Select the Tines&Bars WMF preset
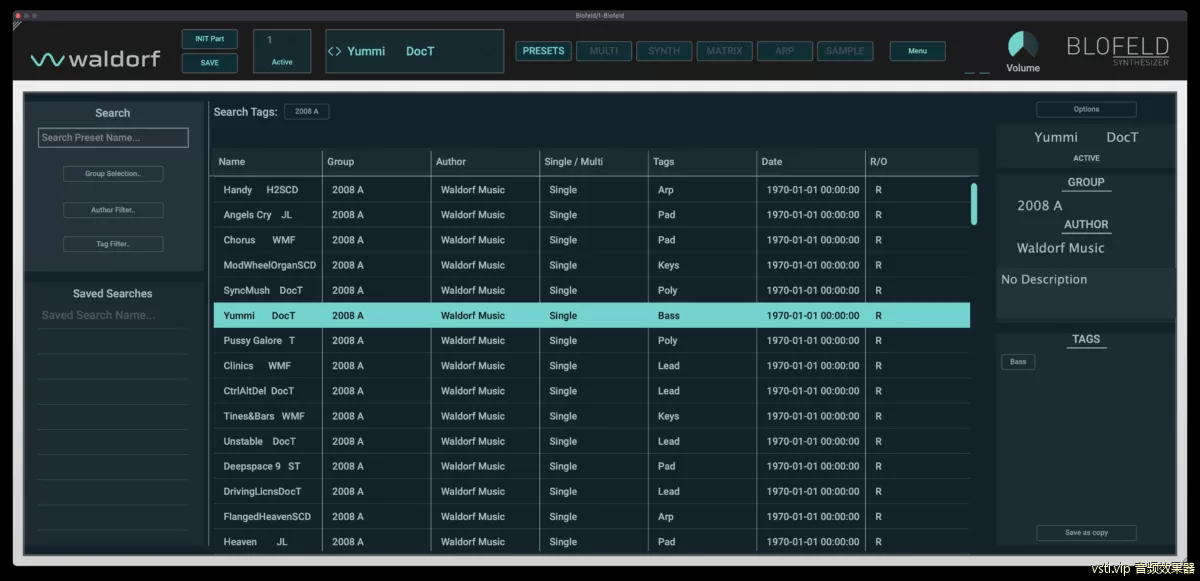Screen dimensions: 1200x581 pyautogui.click(x=591, y=416)
